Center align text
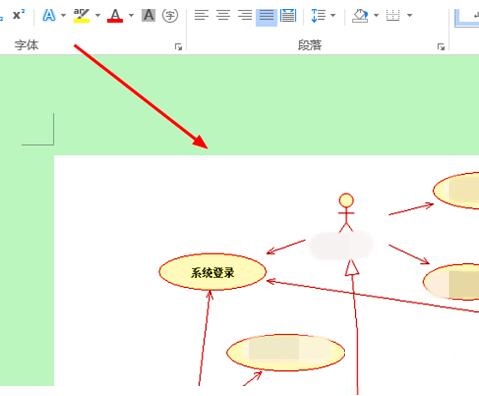 coord(223,15)
